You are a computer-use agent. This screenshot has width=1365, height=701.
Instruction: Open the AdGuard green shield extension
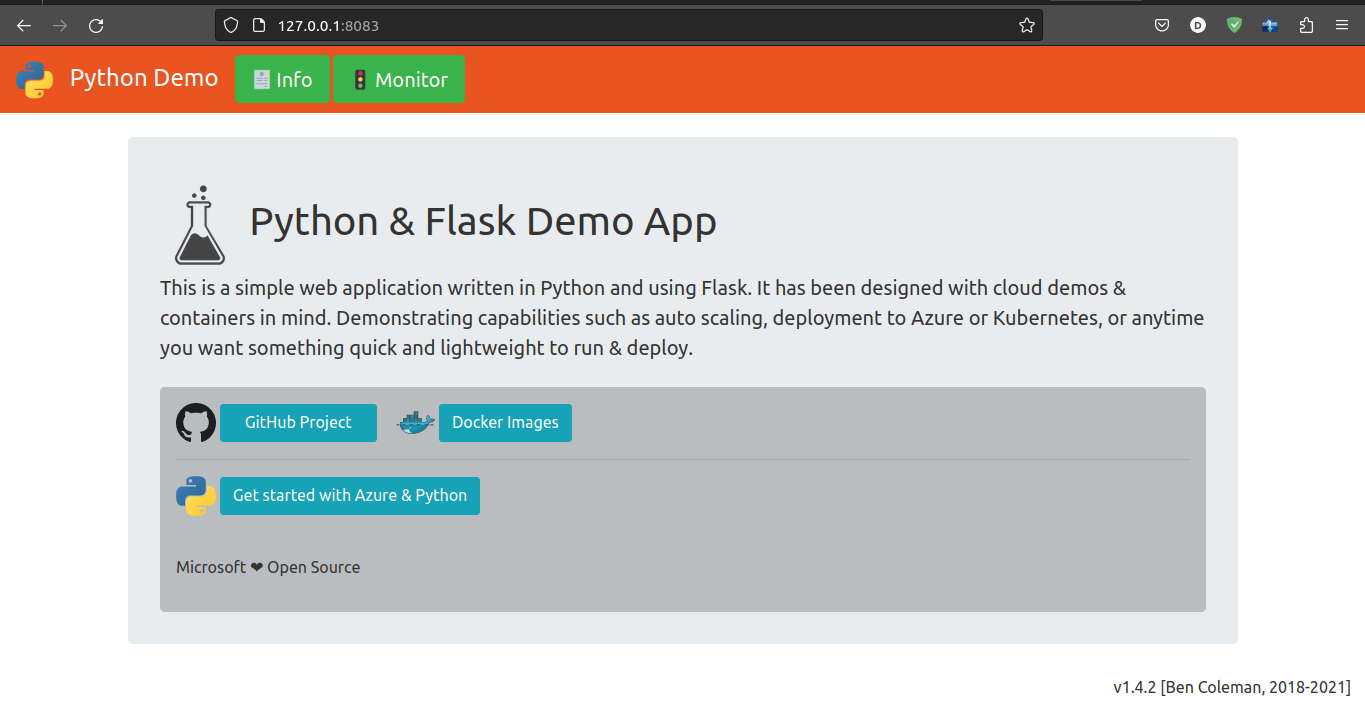tap(1234, 25)
